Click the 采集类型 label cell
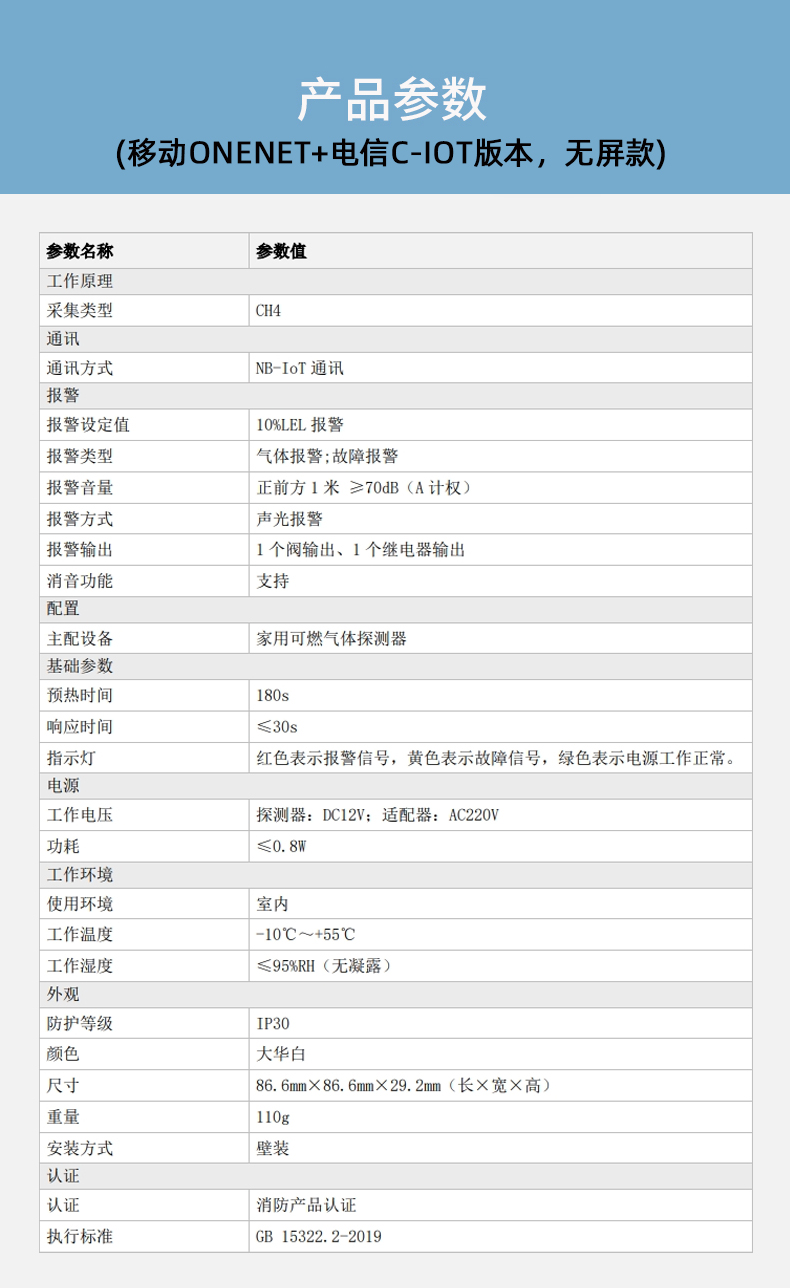Viewport: 790px width, 1288px height. [145, 310]
